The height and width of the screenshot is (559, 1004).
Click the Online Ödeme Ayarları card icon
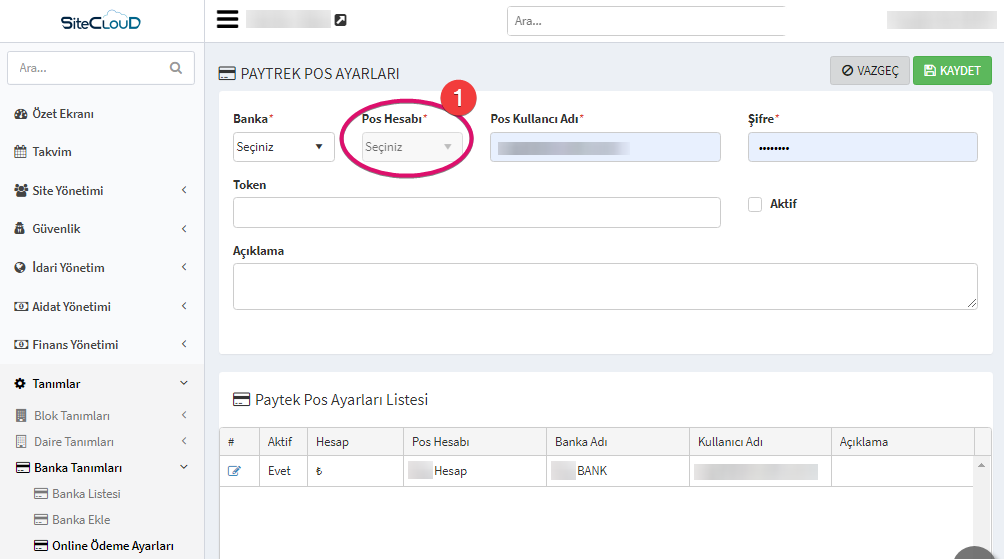(x=41, y=546)
